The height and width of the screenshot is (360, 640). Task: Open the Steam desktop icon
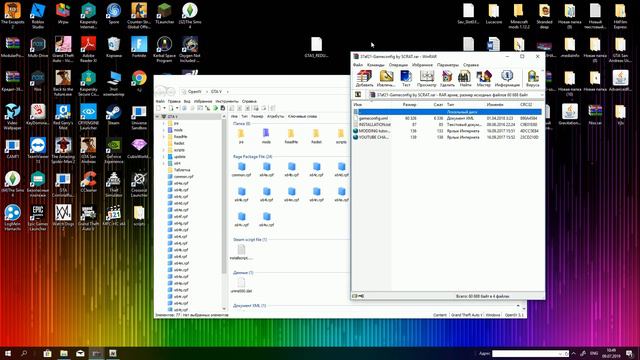(x=113, y=115)
